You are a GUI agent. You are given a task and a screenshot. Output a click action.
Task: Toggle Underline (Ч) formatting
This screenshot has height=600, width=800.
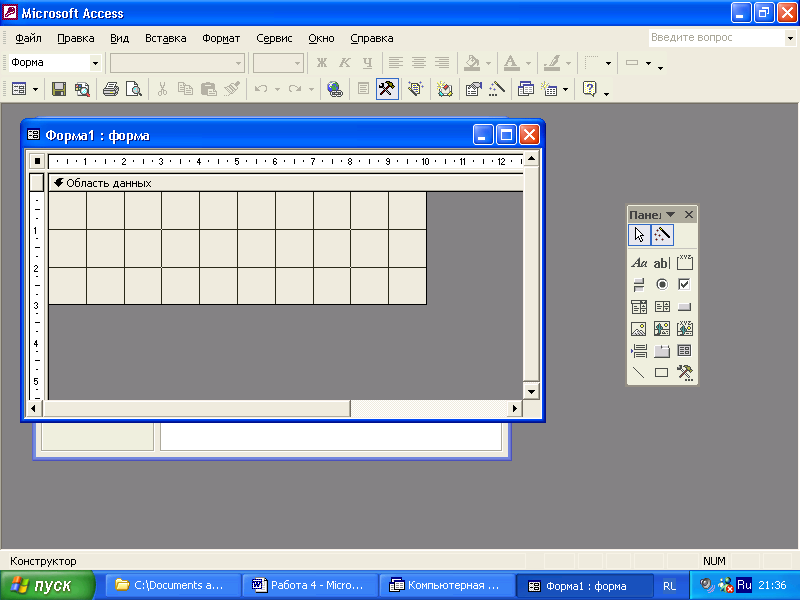pos(367,63)
